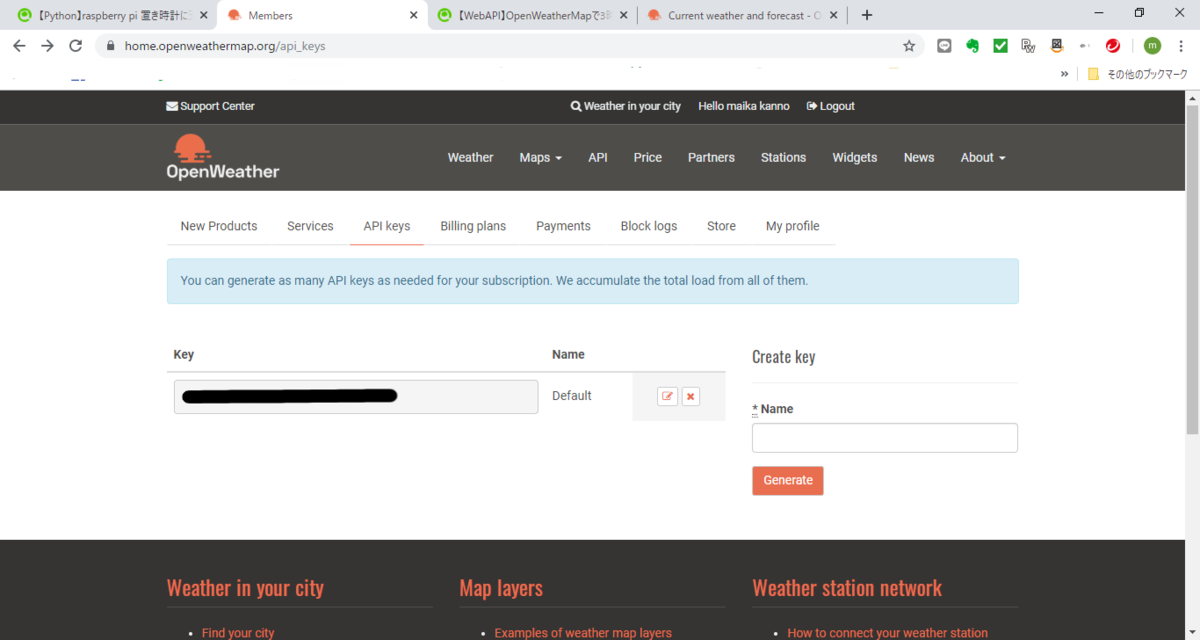Open その他のブックマーク folder
Screen dimensions: 1200x640
pyautogui.click(x=1137, y=74)
